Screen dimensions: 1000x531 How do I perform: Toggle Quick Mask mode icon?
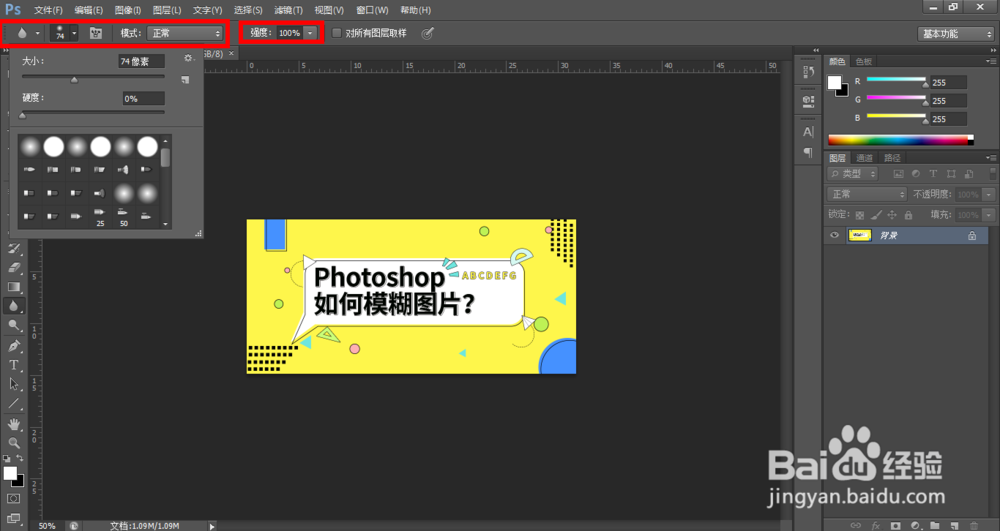tap(14, 498)
